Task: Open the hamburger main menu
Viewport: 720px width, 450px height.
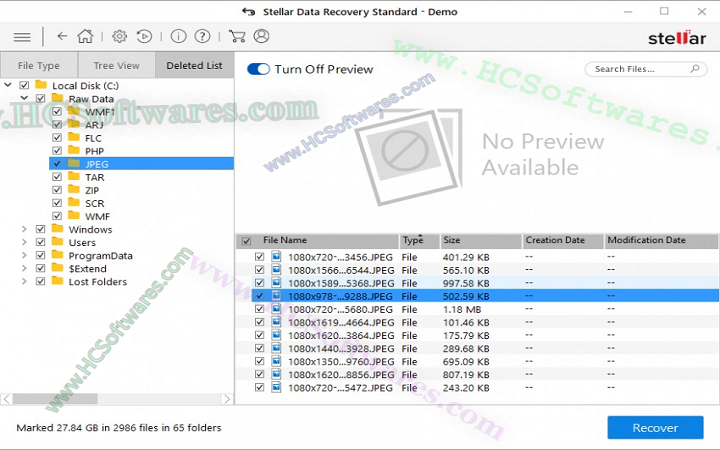Action: point(22,36)
